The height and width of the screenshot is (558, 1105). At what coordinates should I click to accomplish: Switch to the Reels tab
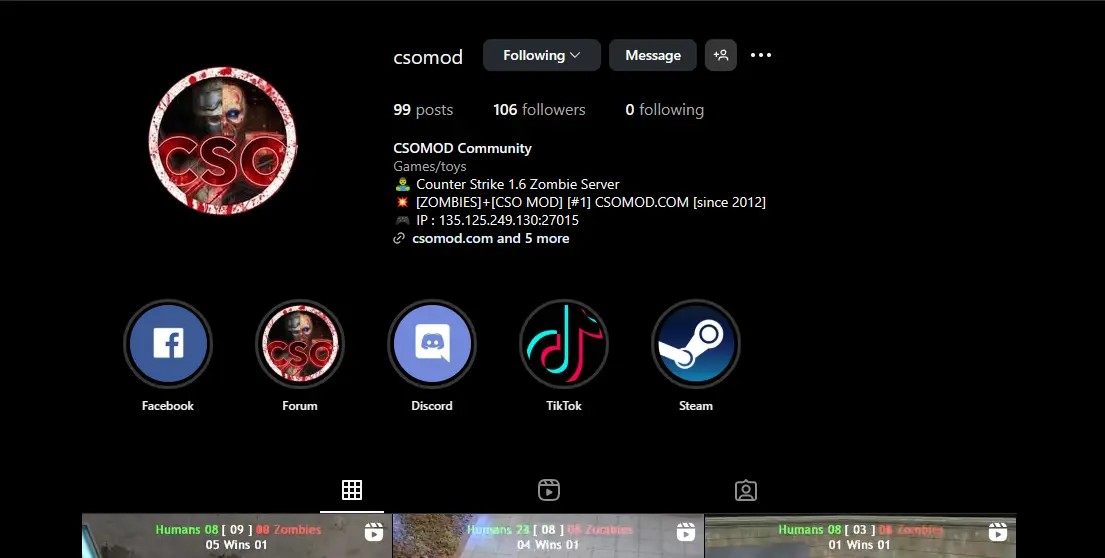(548, 490)
